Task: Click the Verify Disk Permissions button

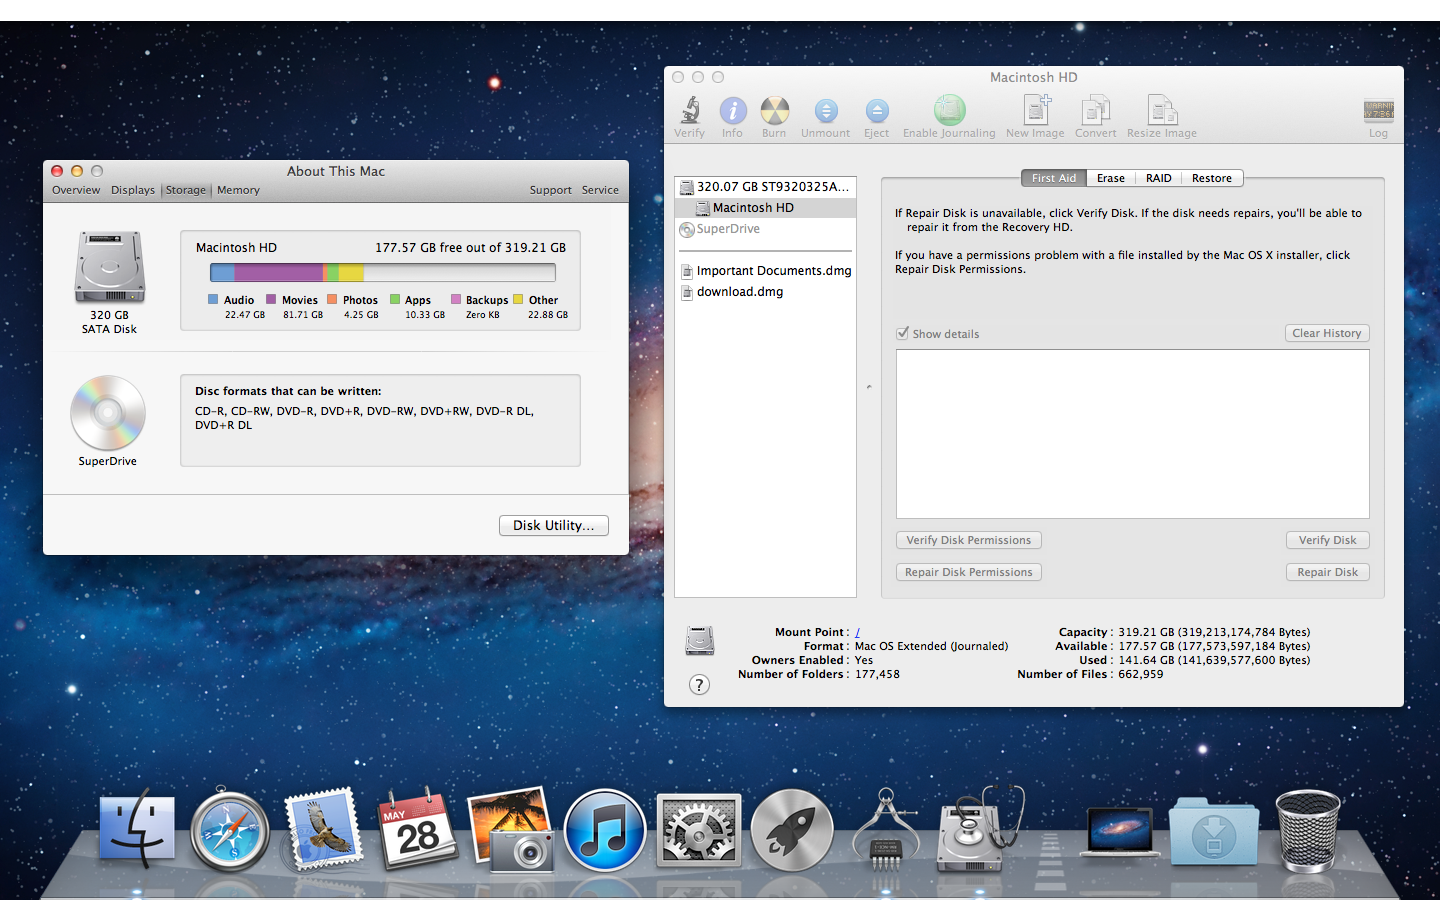Action: point(968,540)
